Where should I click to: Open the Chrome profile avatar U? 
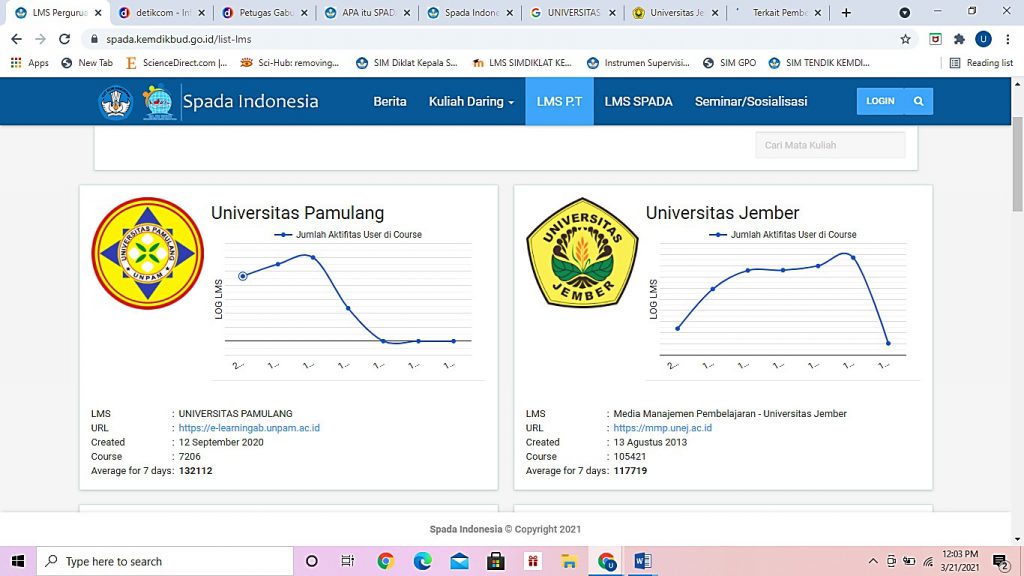(x=983, y=39)
